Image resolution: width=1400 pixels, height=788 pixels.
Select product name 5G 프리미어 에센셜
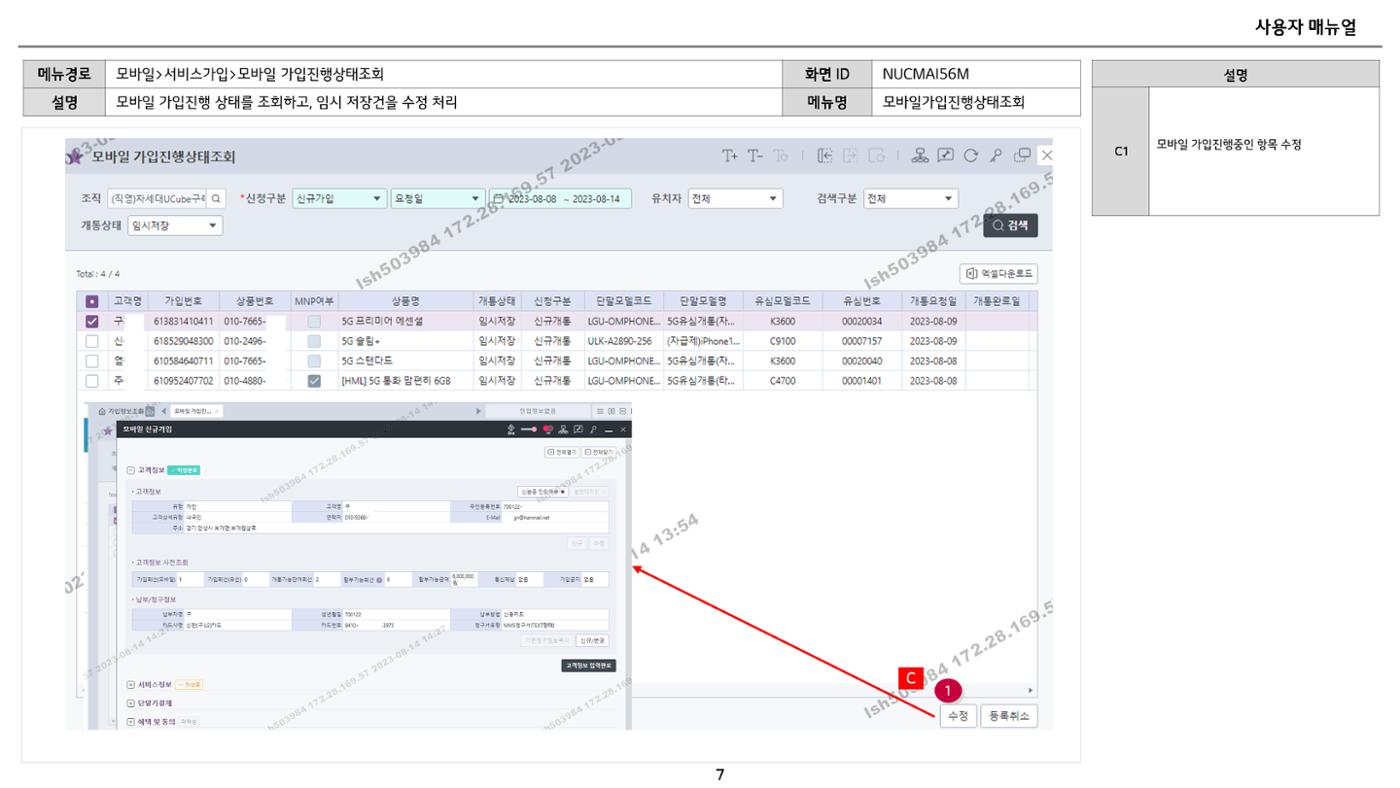(382, 321)
